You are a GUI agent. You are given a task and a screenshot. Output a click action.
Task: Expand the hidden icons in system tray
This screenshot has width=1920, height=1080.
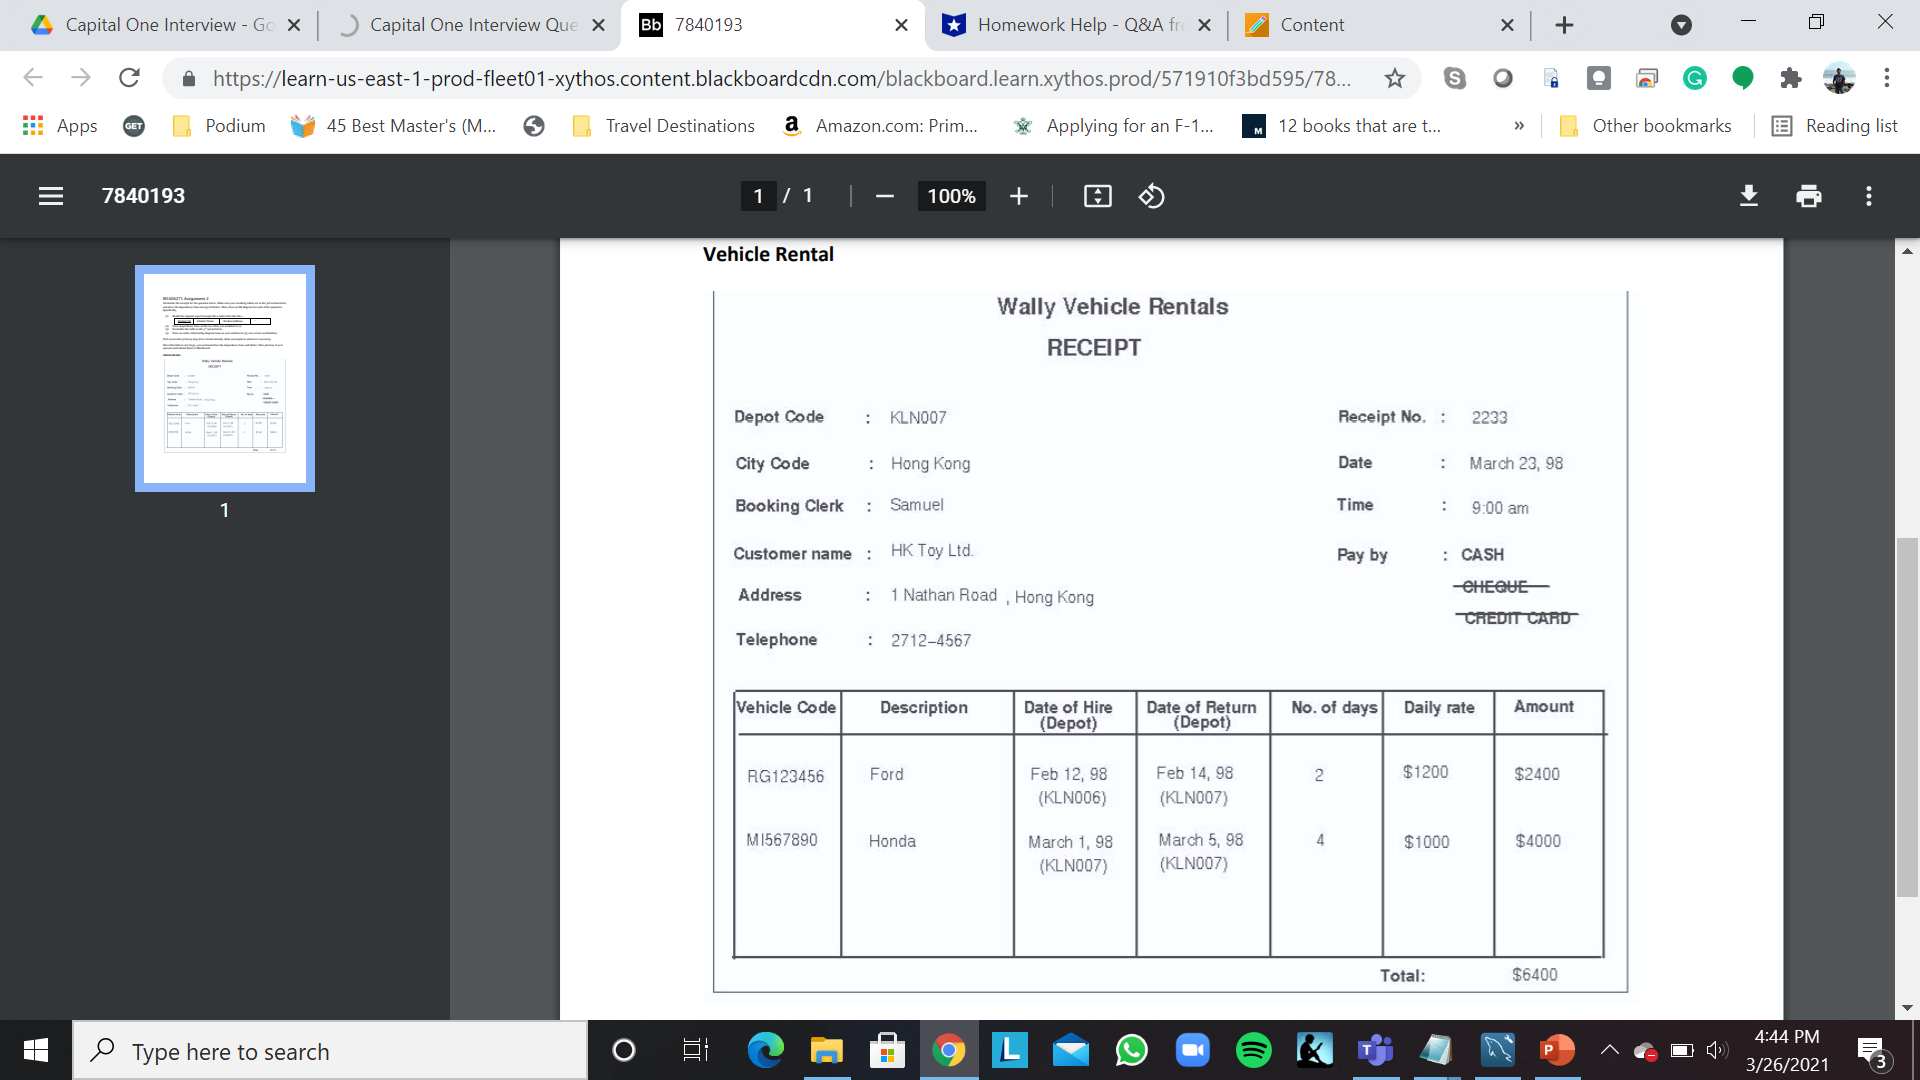tap(1610, 1050)
